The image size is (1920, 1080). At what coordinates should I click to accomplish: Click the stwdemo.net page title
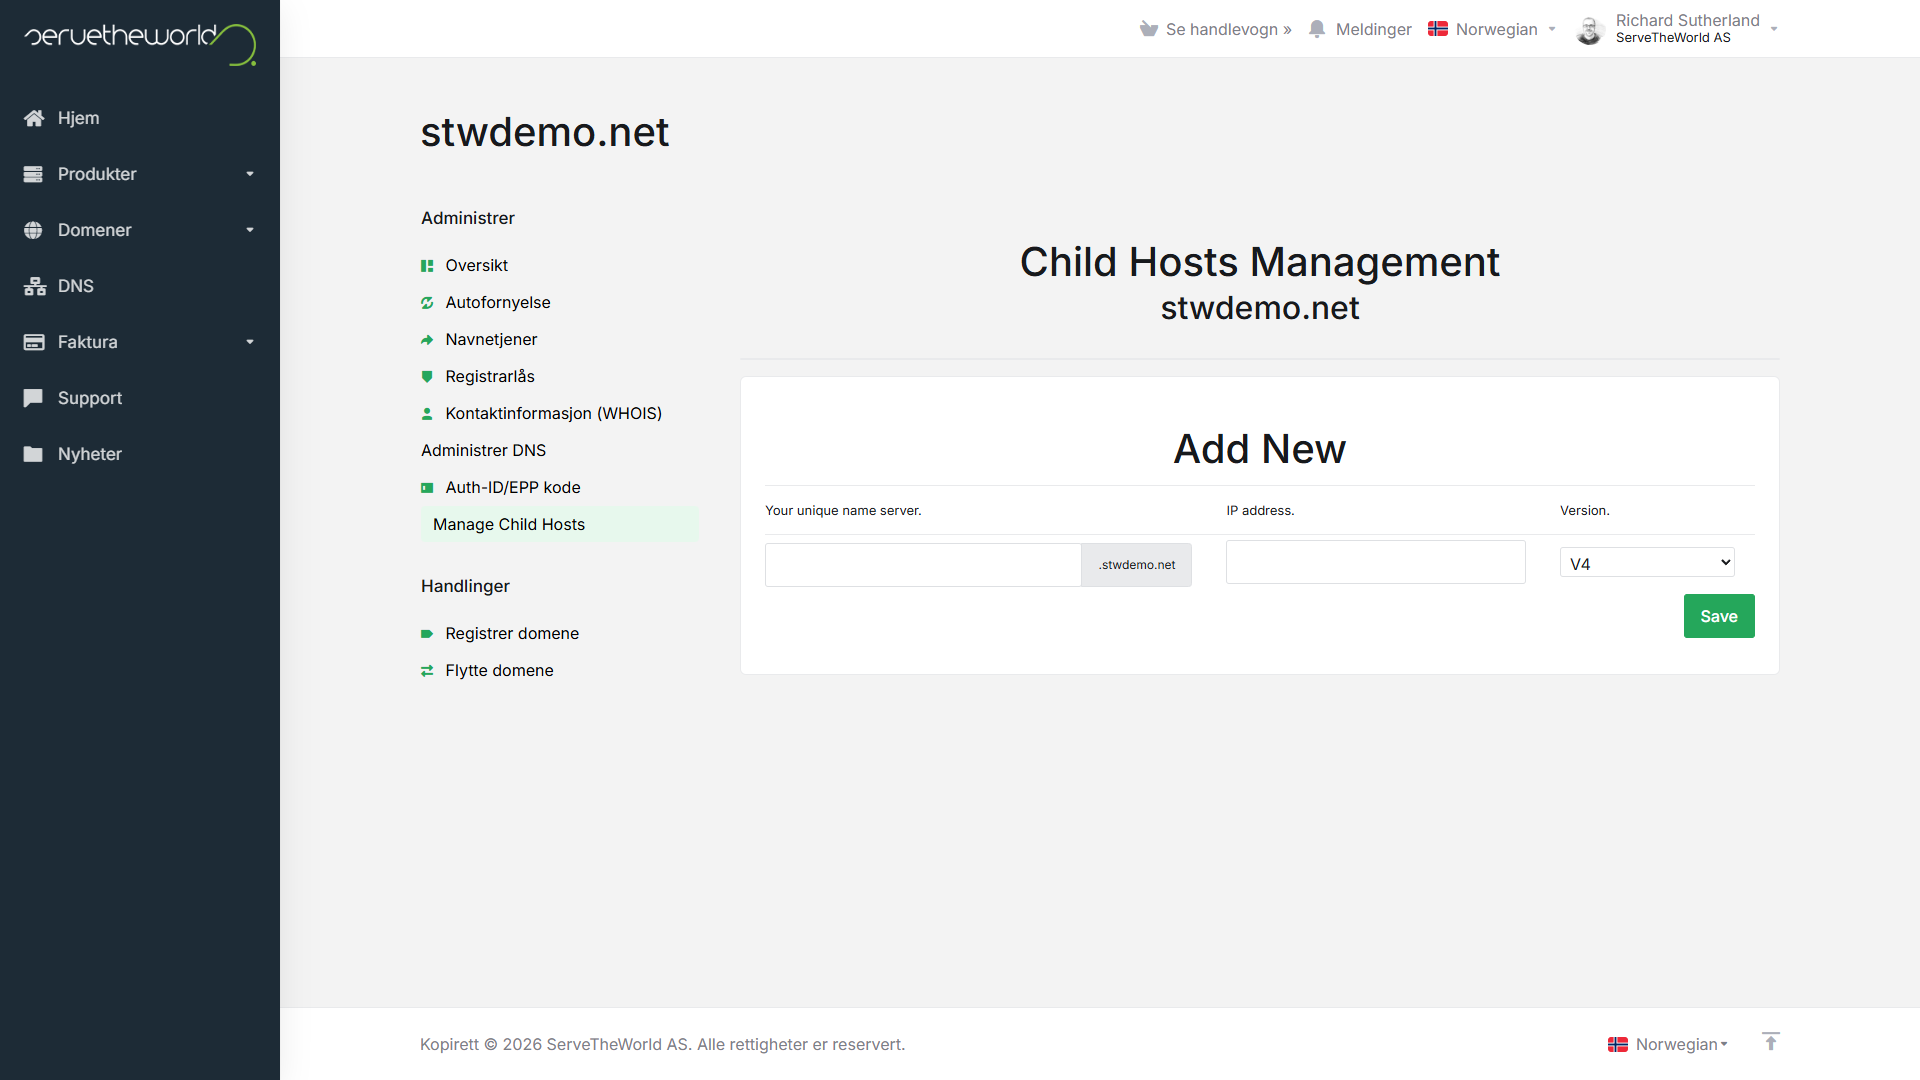coord(545,132)
